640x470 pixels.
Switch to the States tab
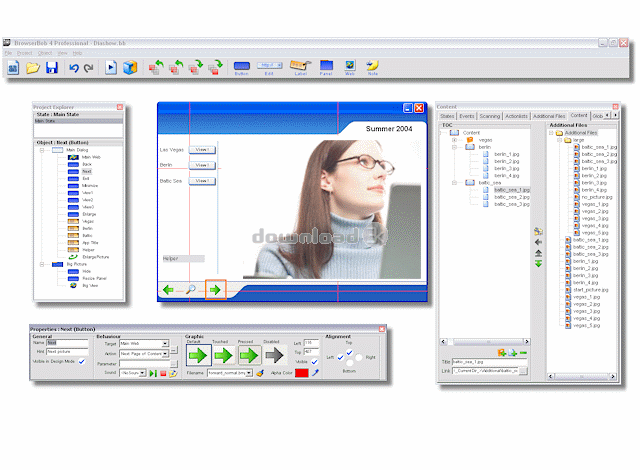click(447, 116)
